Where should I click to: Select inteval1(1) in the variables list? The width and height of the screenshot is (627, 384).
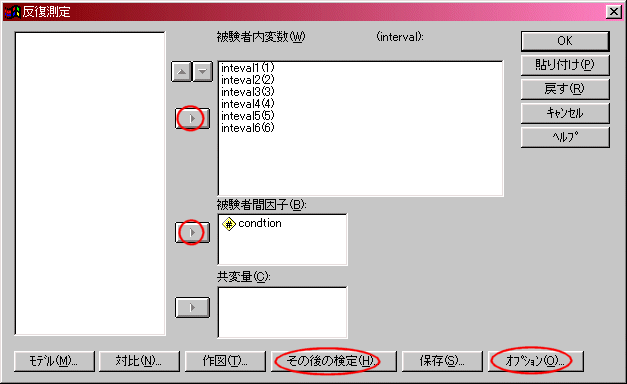point(248,68)
